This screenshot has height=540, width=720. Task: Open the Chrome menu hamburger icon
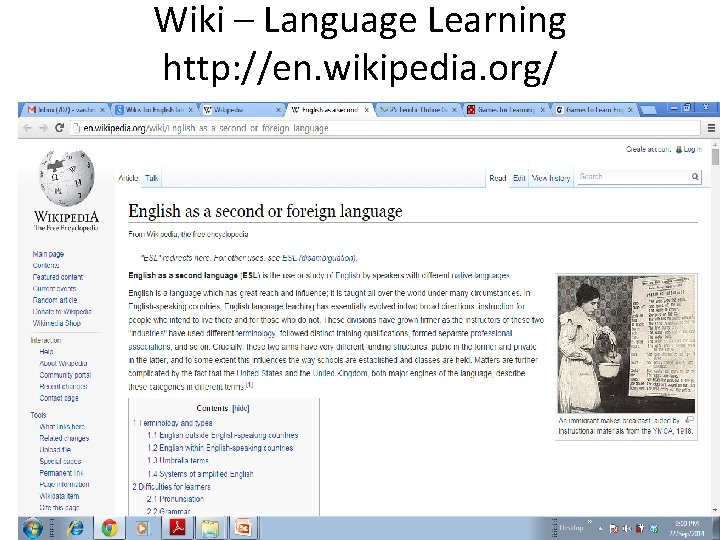click(711, 128)
